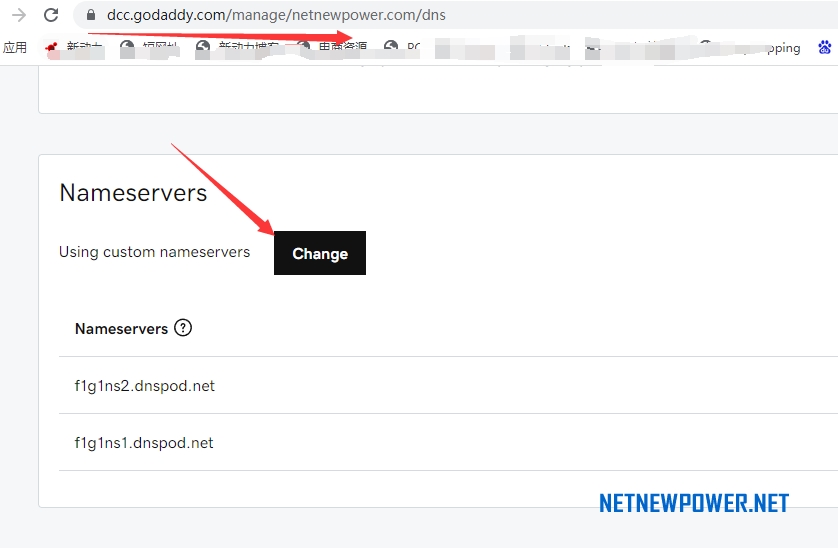Open the 应用 apps bookmark

click(14, 48)
